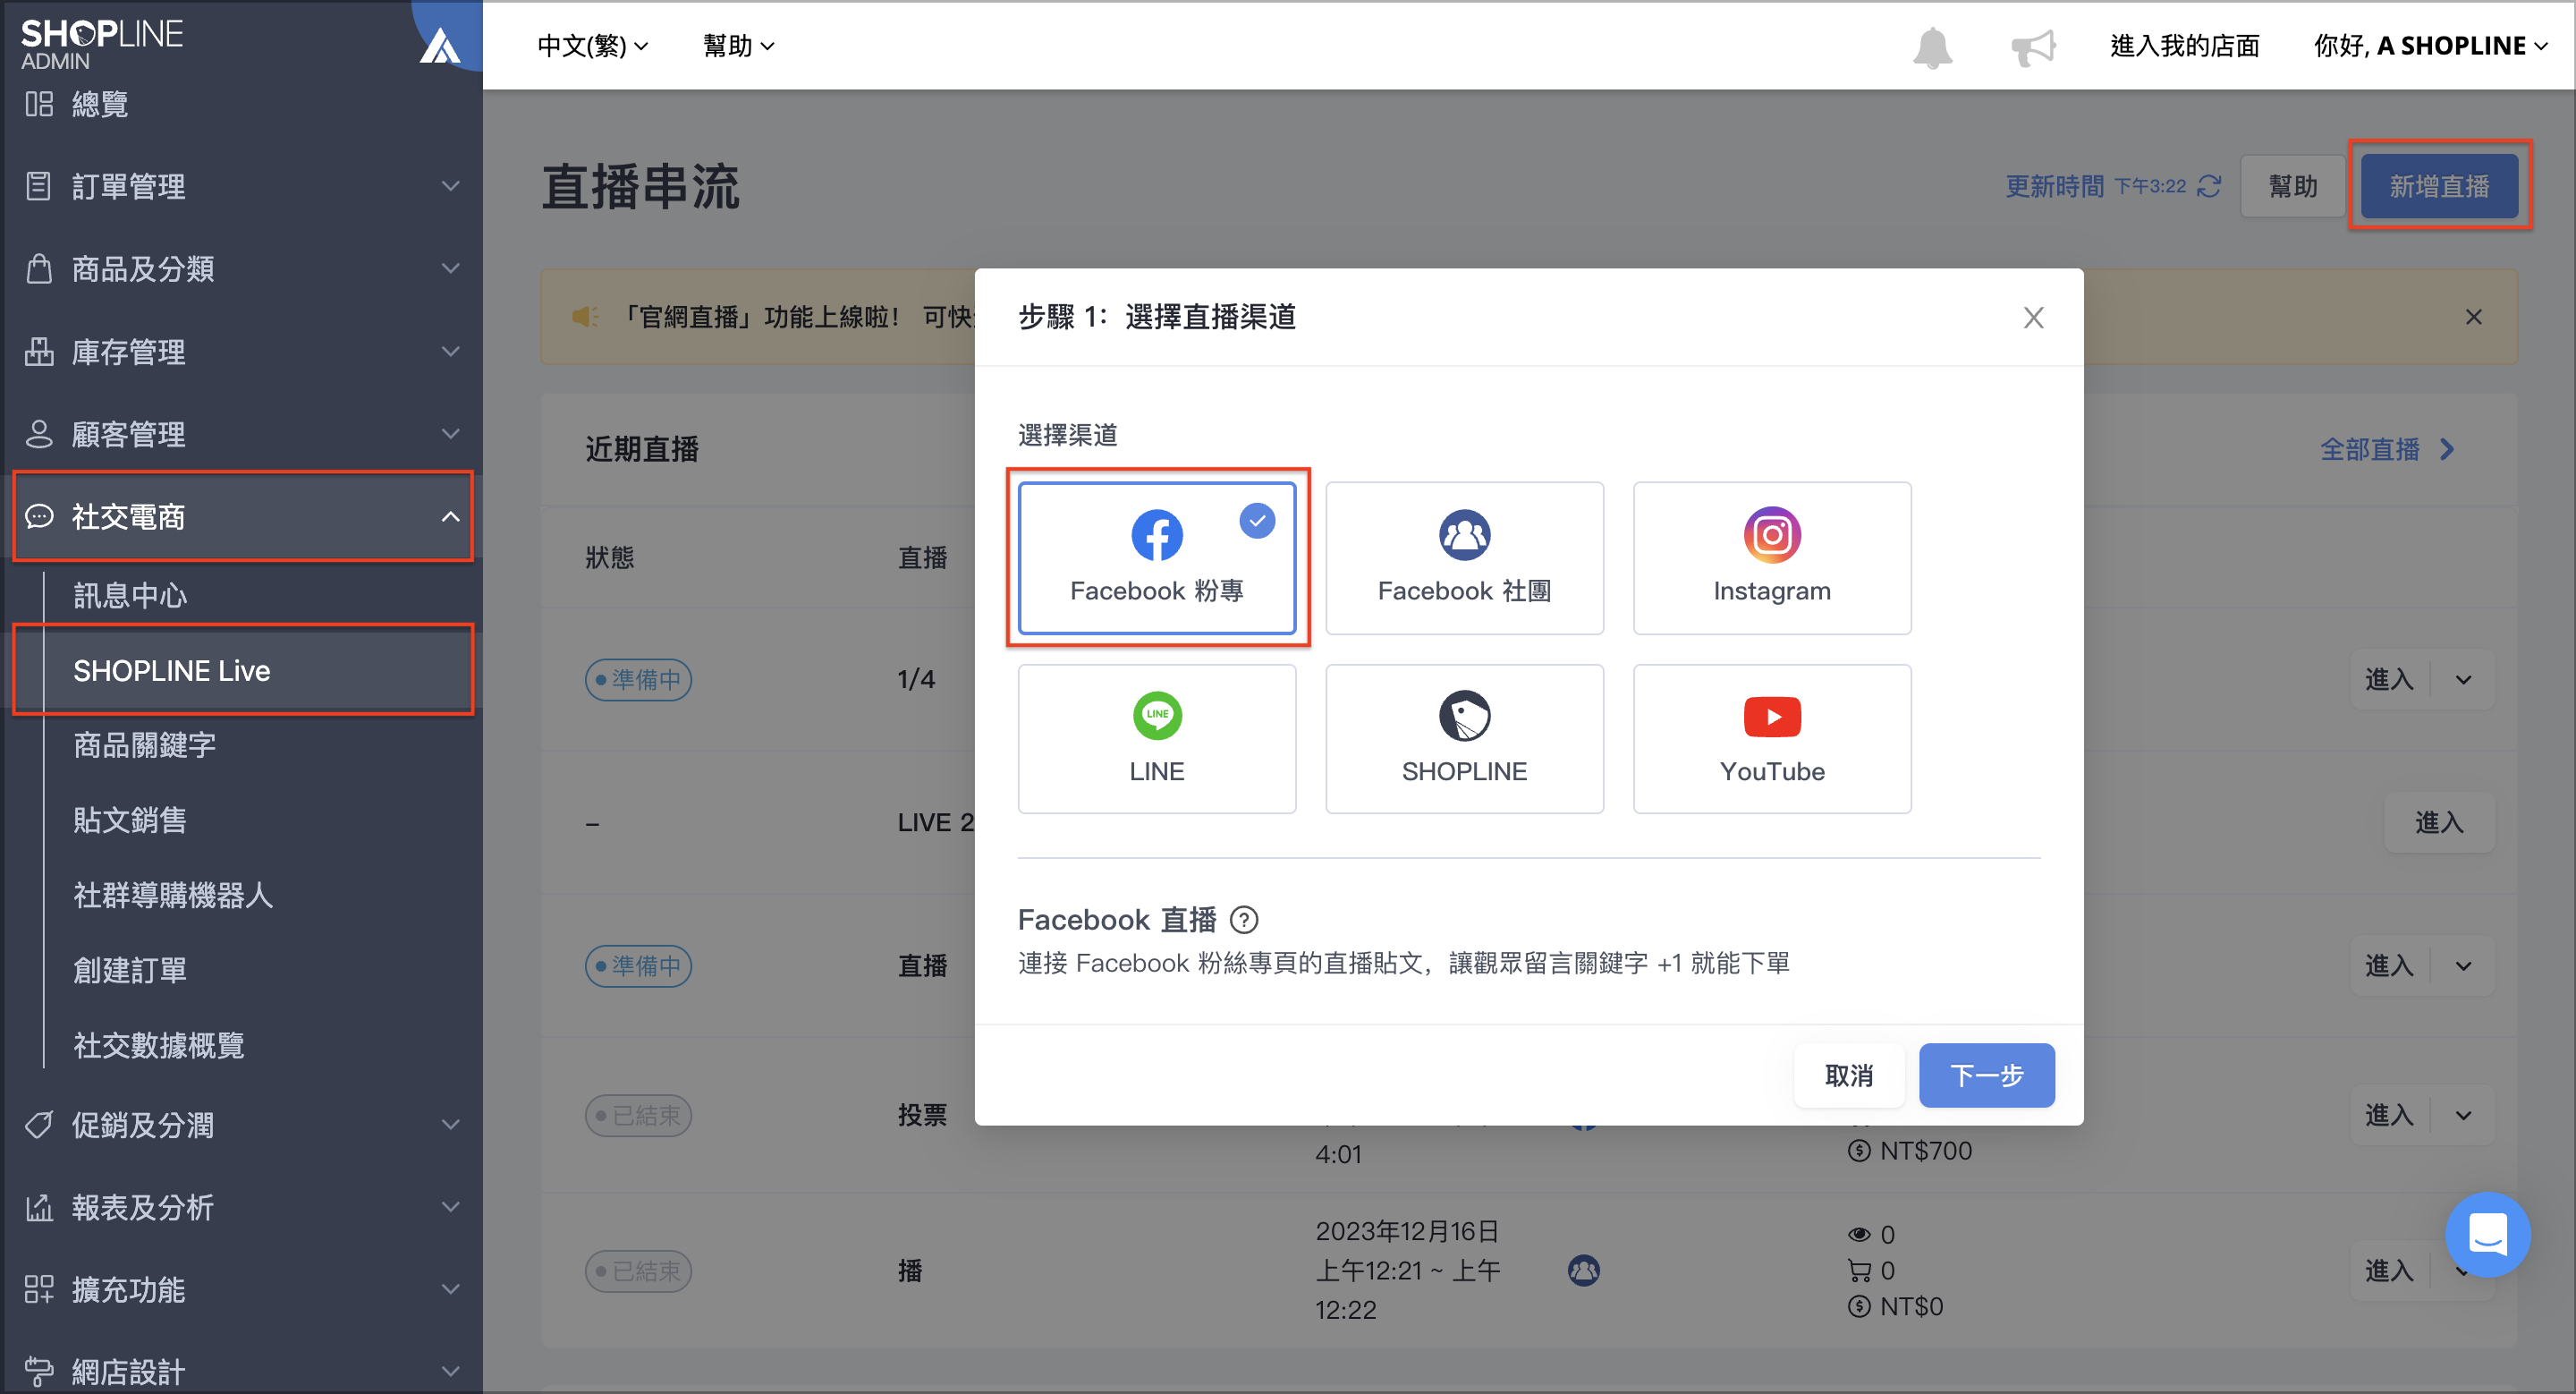This screenshot has height=1394, width=2576.
Task: Pick the SHOPLINE channel card
Action: pos(1464,738)
